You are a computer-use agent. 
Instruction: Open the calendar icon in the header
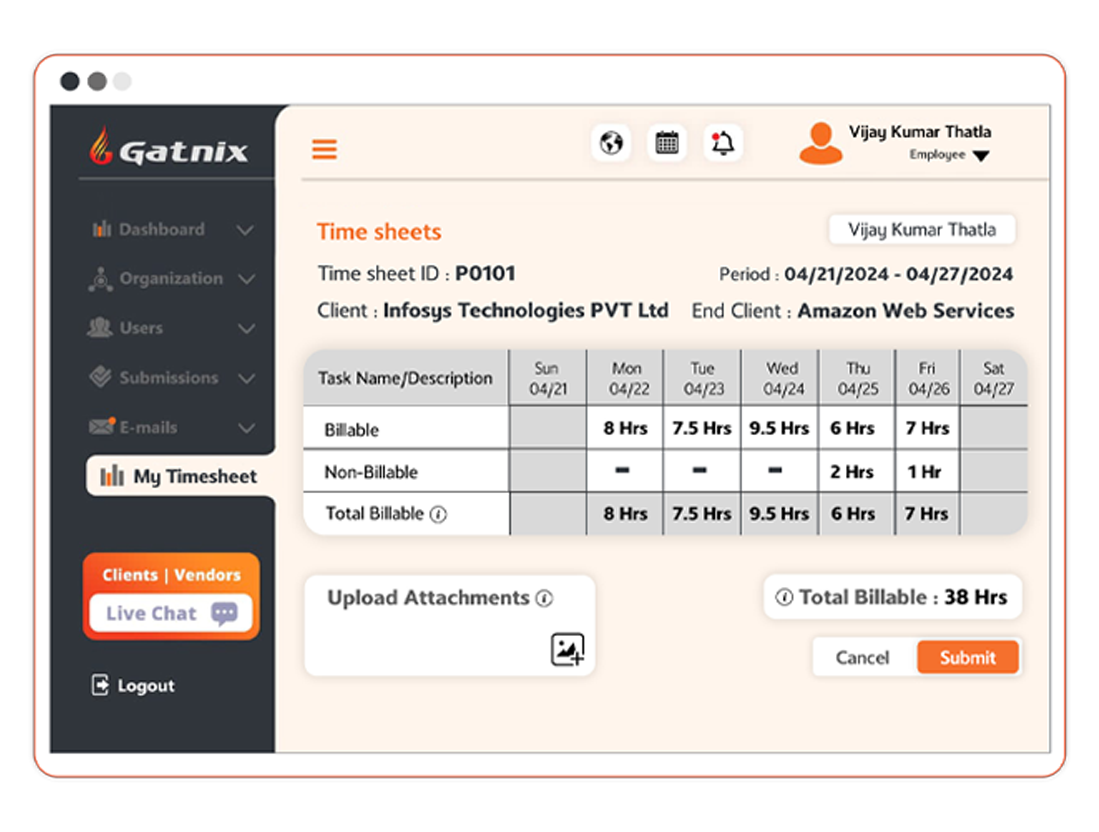[x=667, y=142]
